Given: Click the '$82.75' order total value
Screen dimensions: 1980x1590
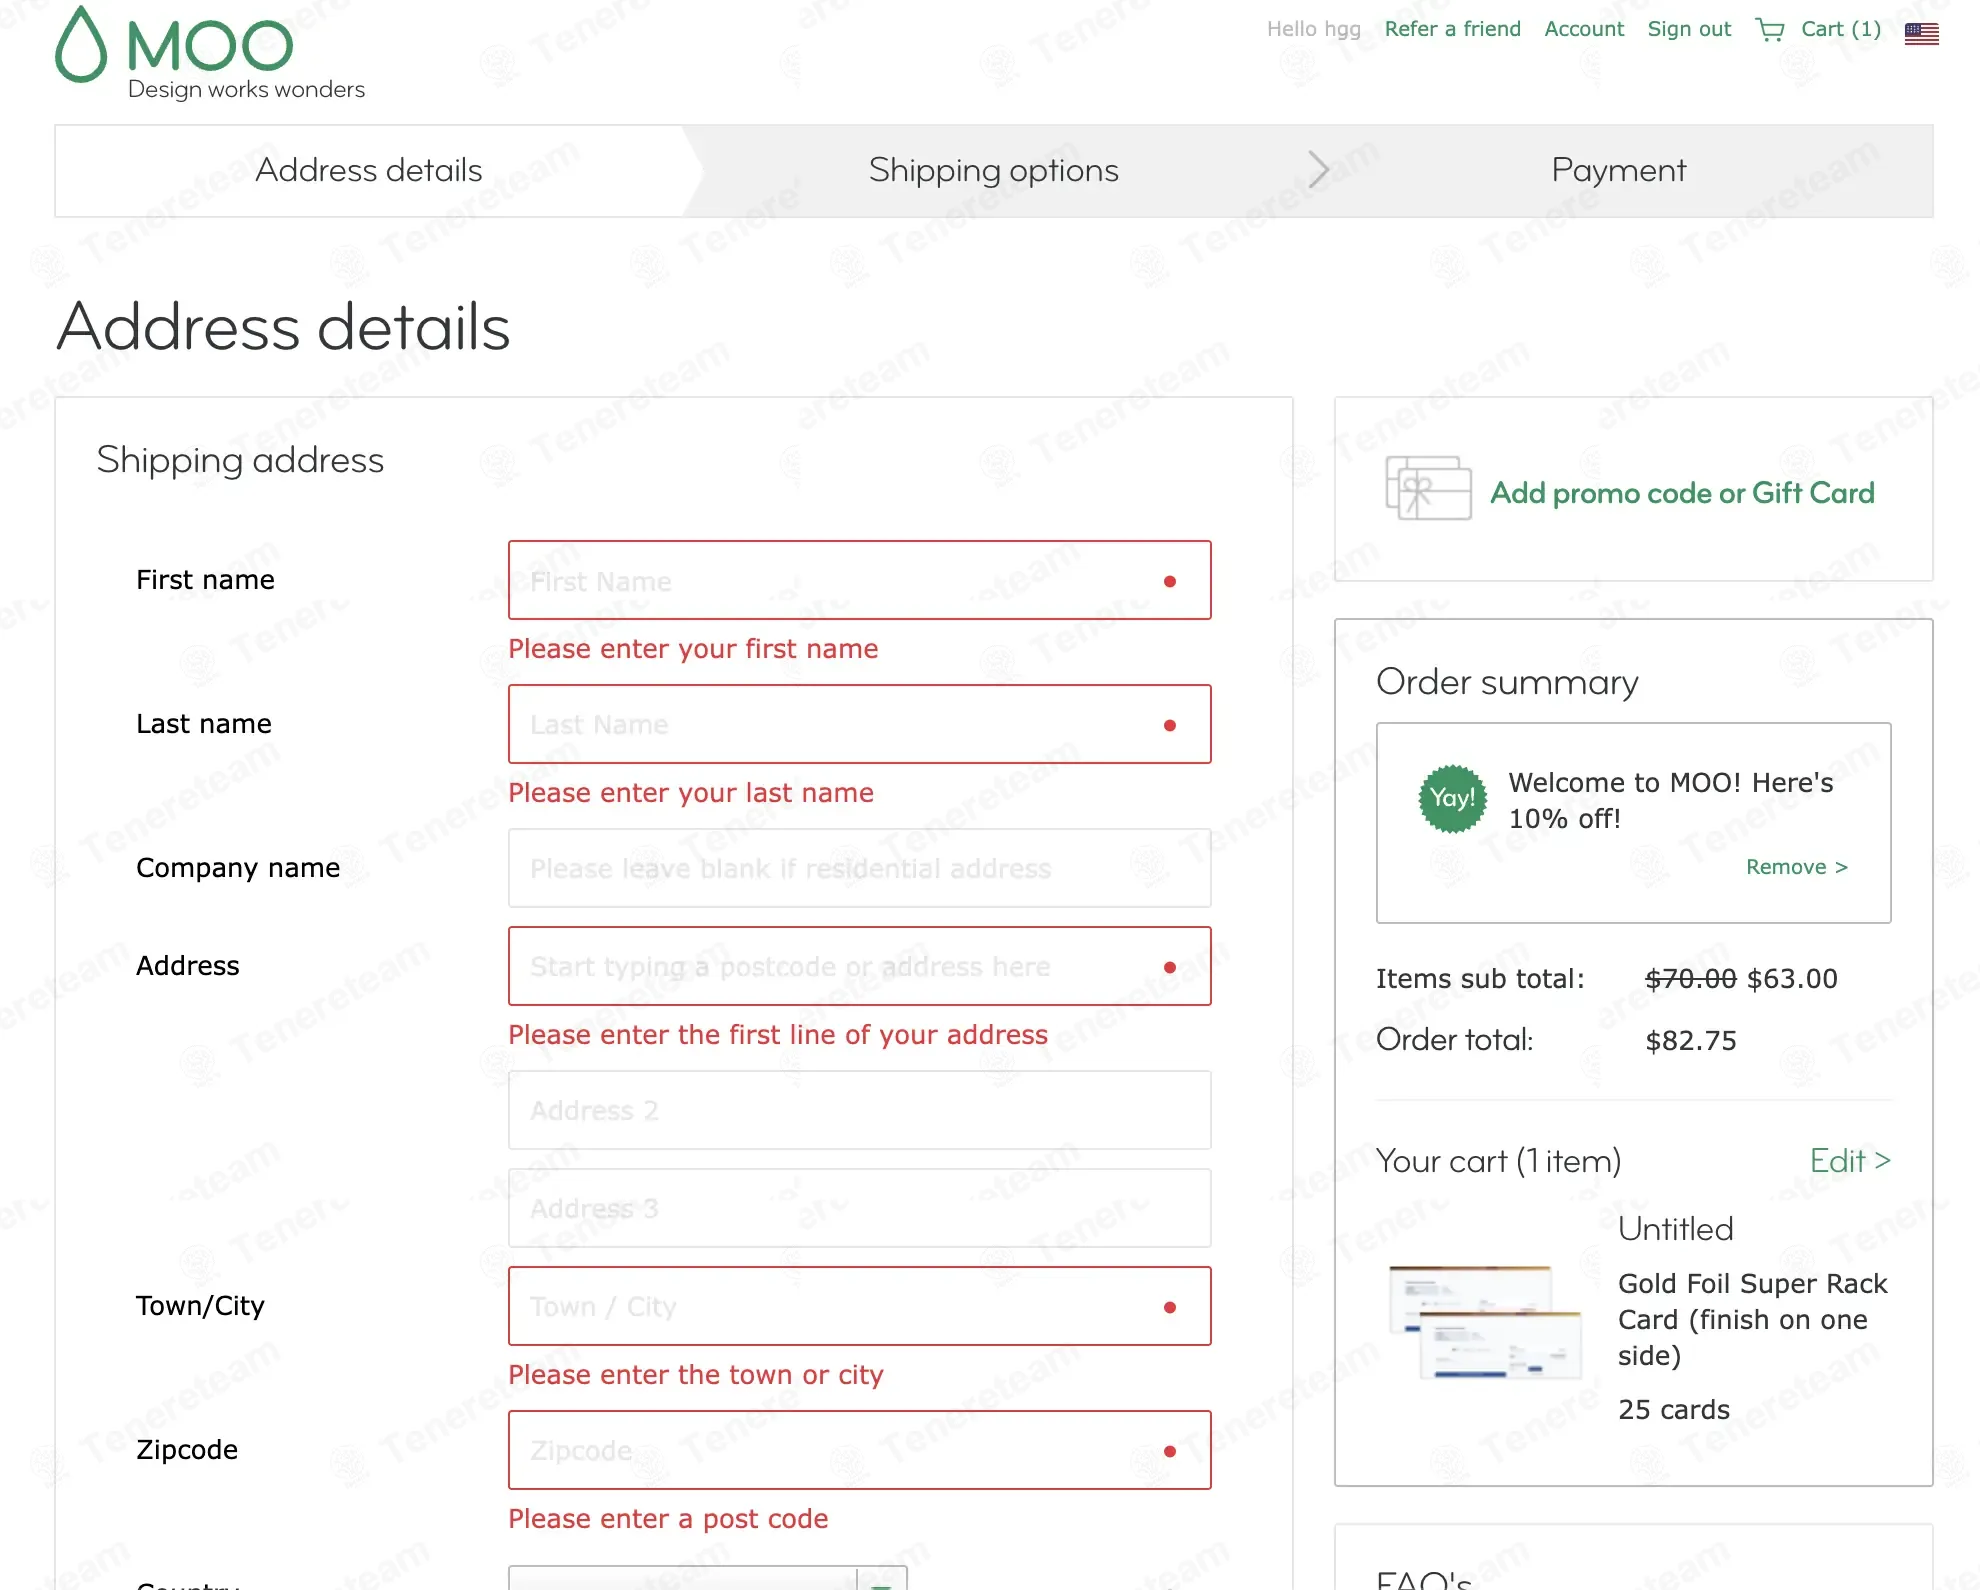Looking at the screenshot, I should [x=1691, y=1041].
